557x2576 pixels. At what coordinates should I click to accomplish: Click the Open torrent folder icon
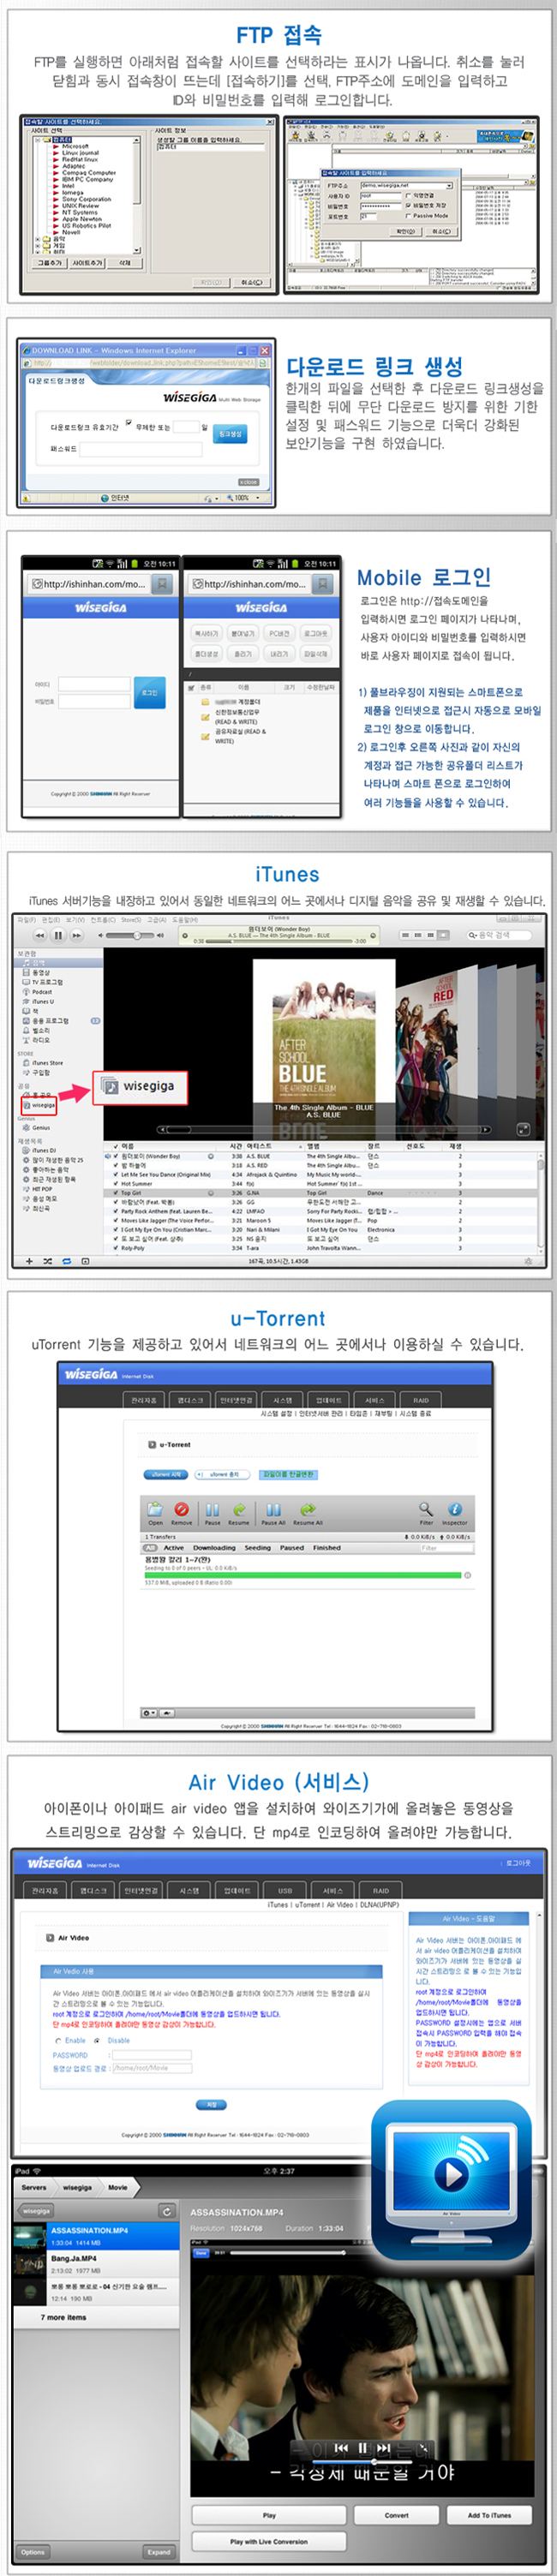click(155, 1509)
